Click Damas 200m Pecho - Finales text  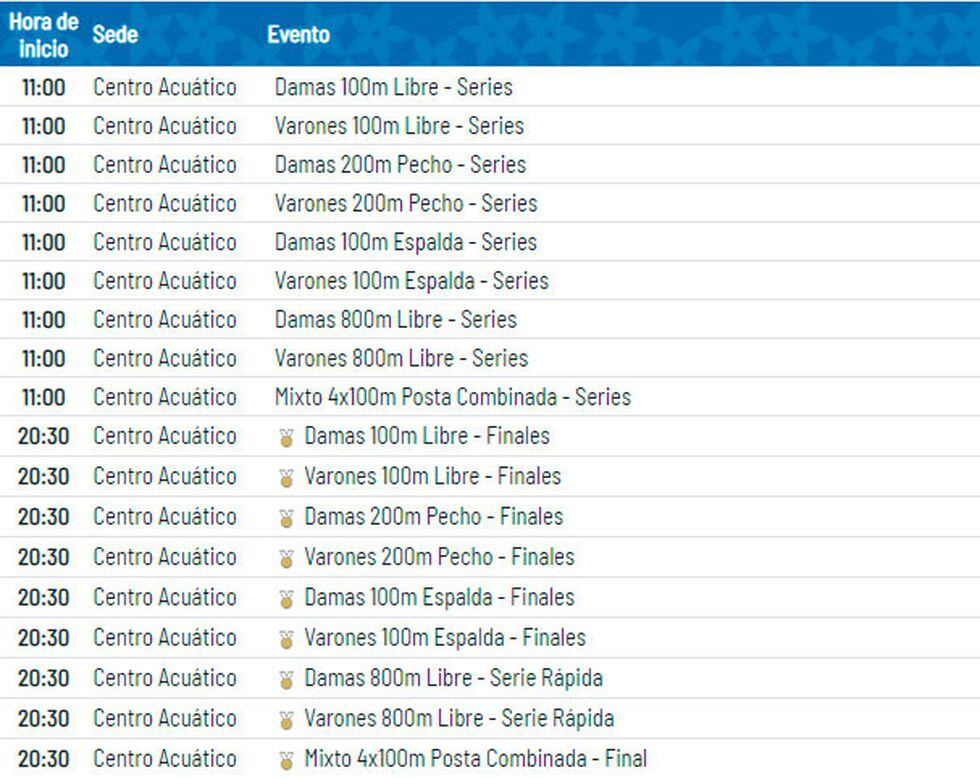pyautogui.click(x=433, y=517)
